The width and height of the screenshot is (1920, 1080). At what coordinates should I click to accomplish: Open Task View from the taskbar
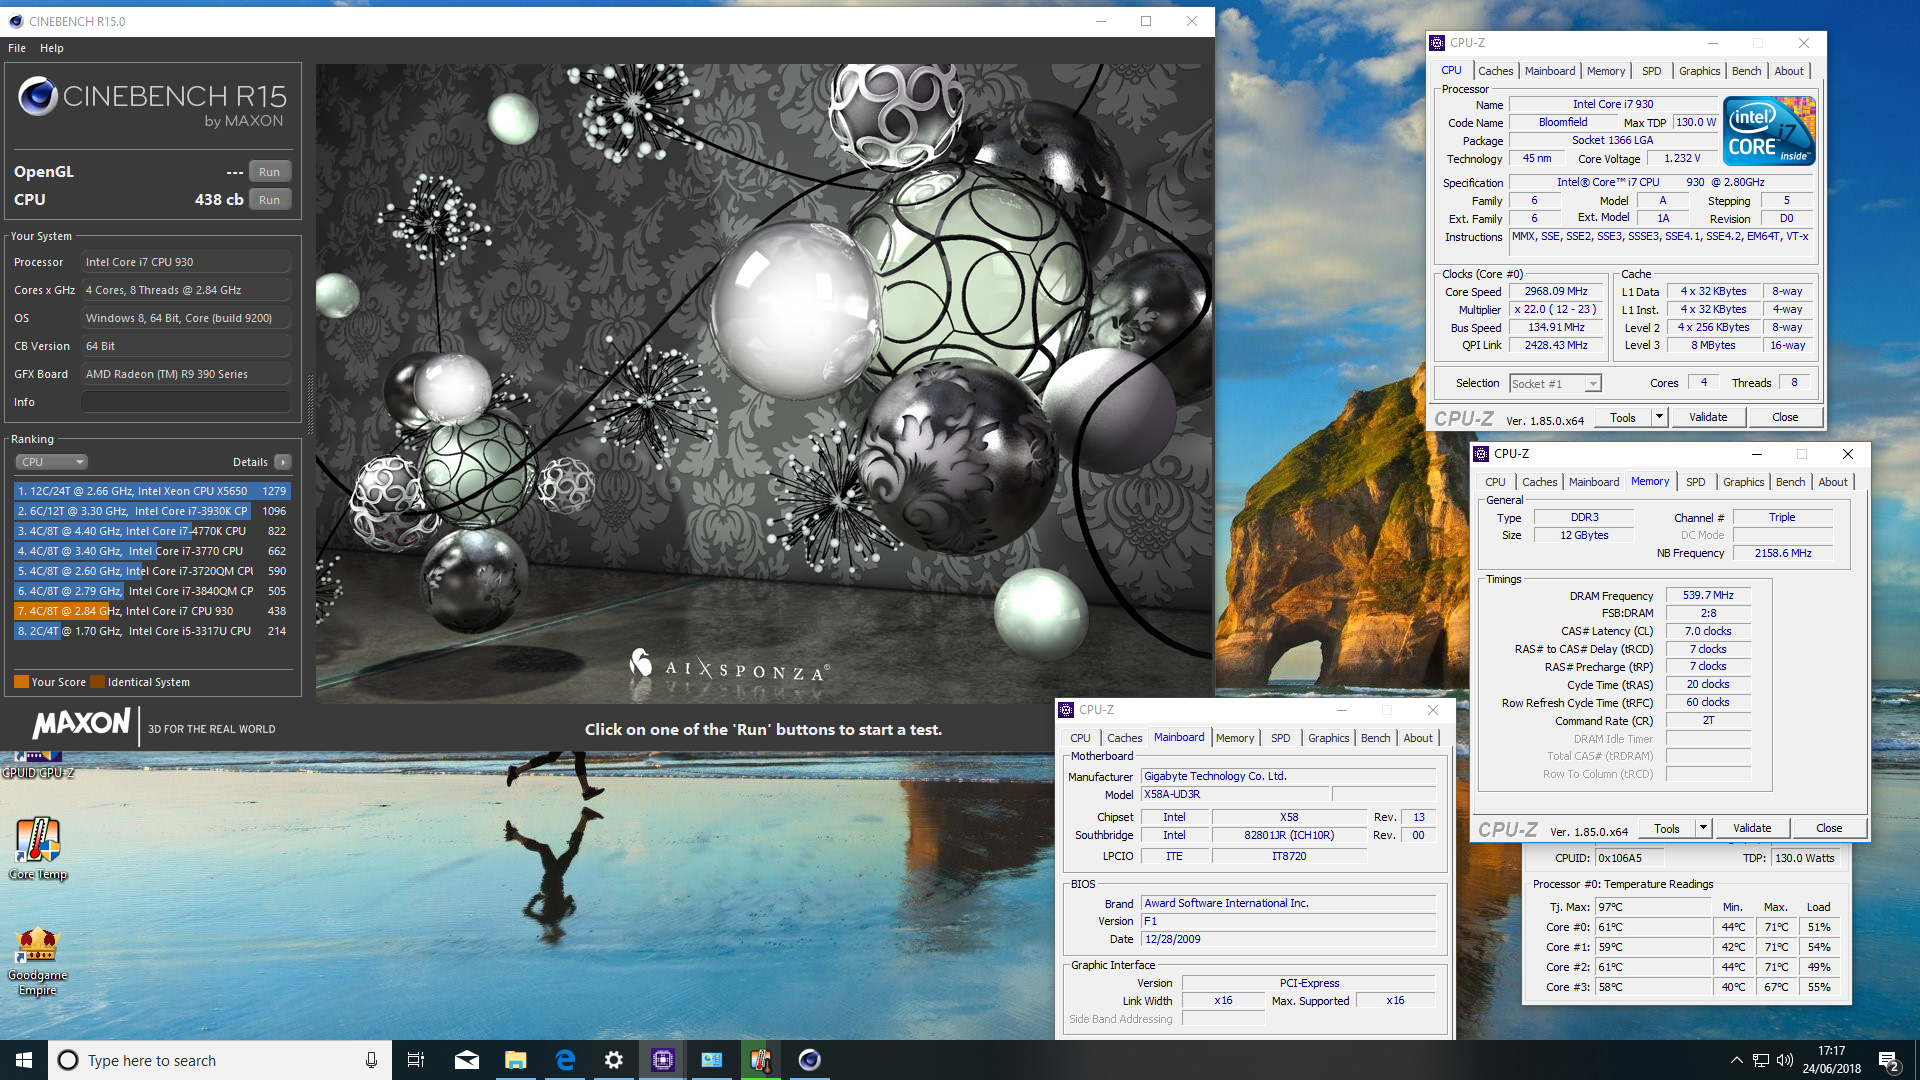point(416,1060)
